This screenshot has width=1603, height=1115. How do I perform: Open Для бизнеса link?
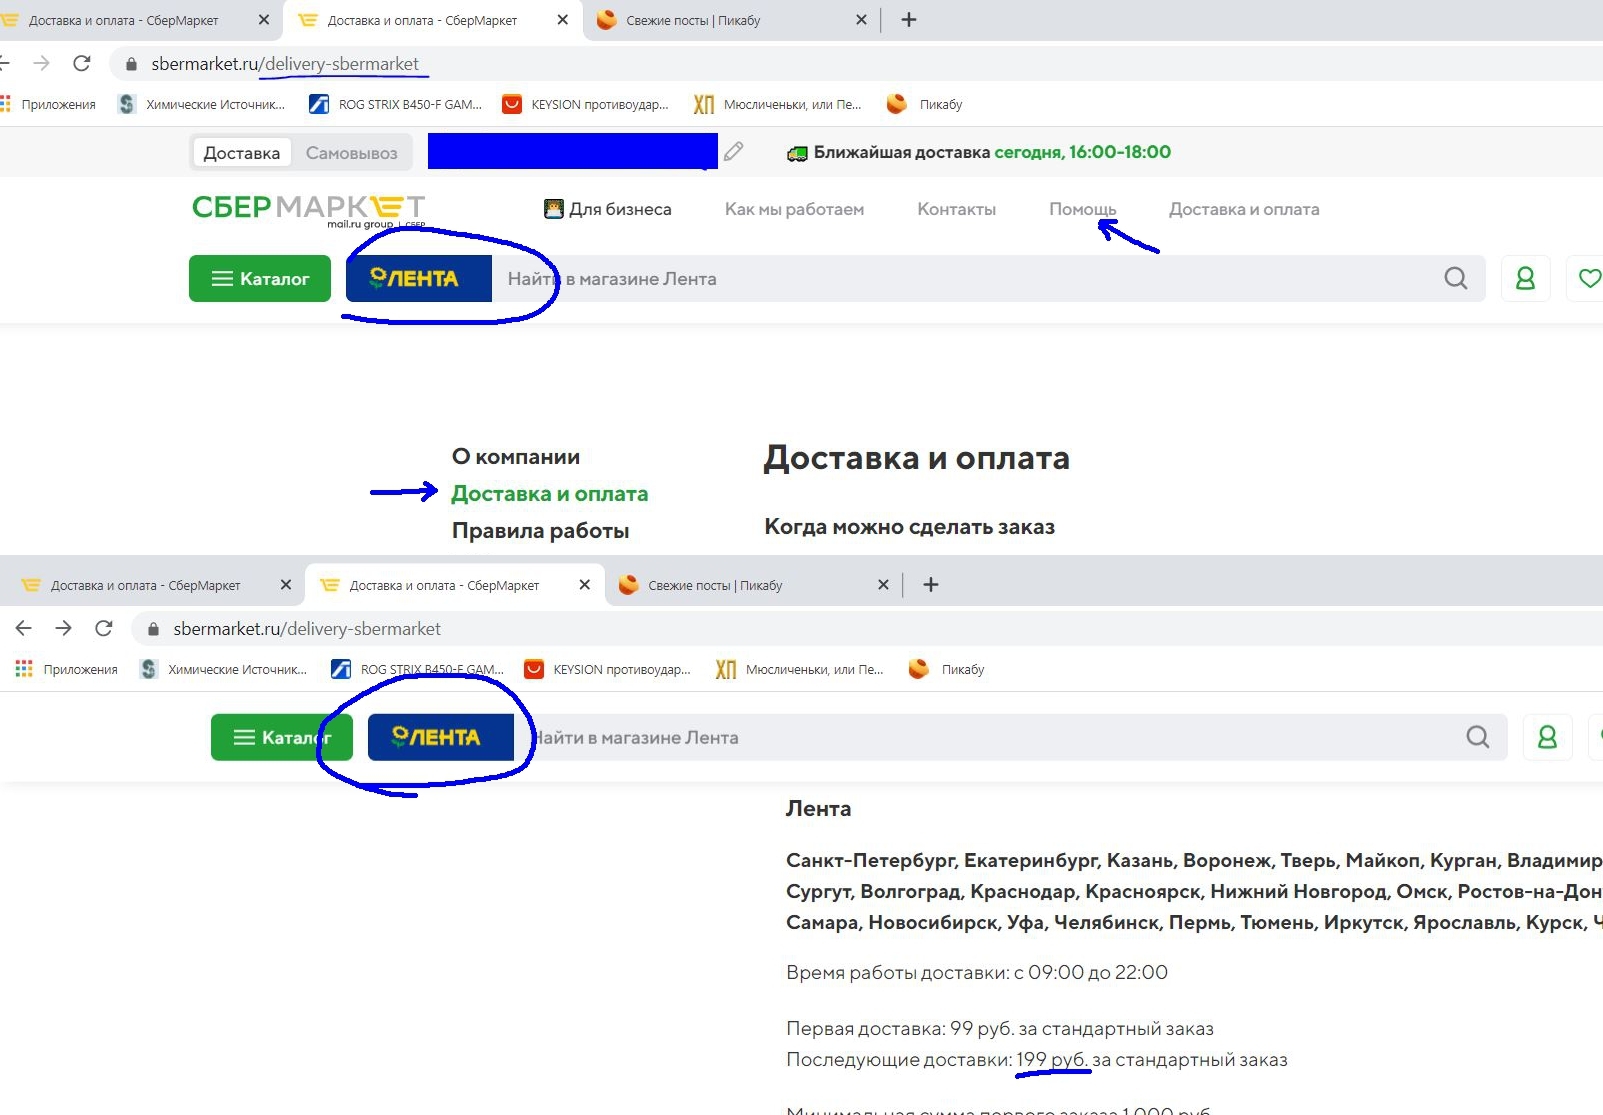point(608,209)
